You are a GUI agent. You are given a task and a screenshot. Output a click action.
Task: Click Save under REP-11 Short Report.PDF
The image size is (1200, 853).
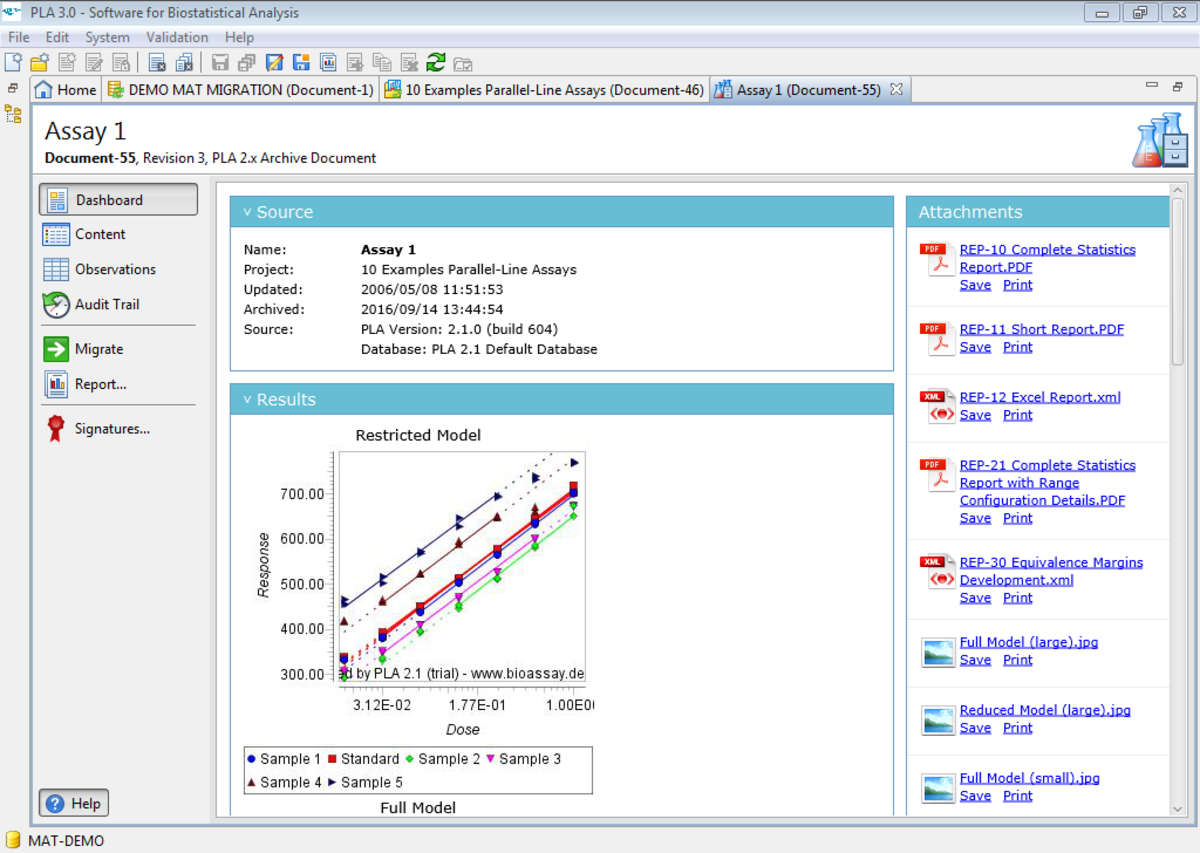click(975, 347)
